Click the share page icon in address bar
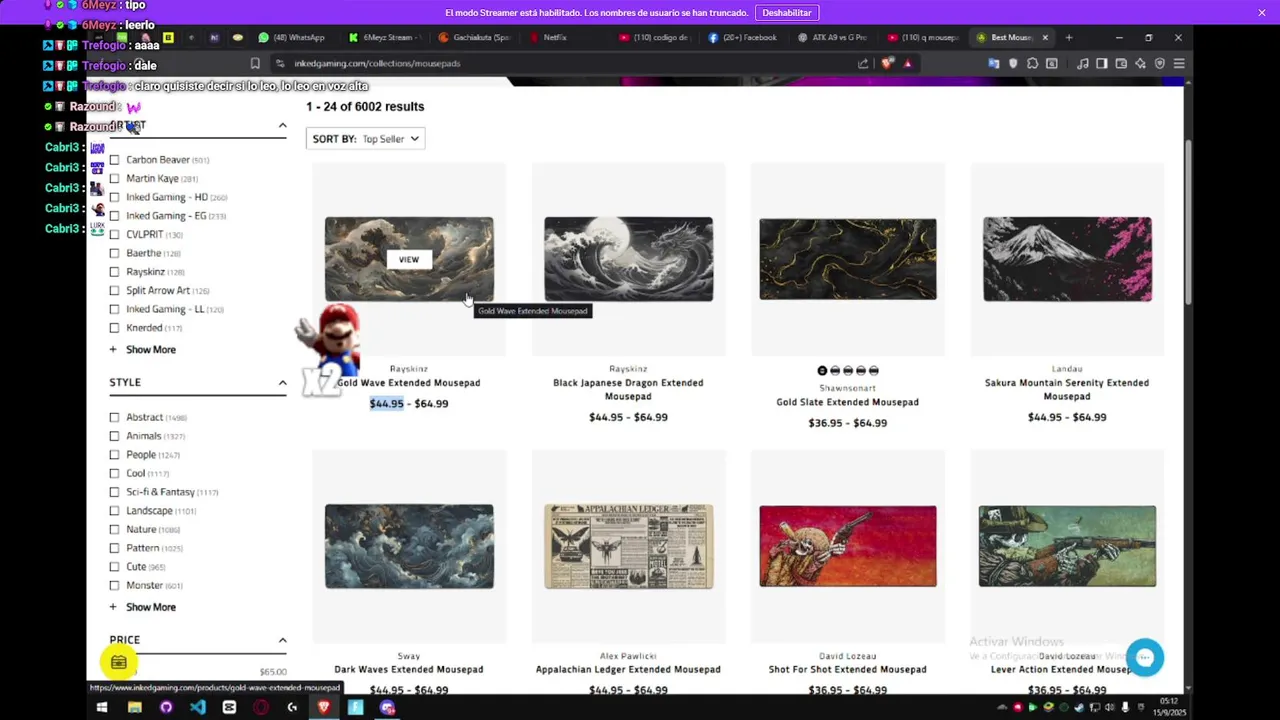This screenshot has width=1280, height=720. coord(863,63)
